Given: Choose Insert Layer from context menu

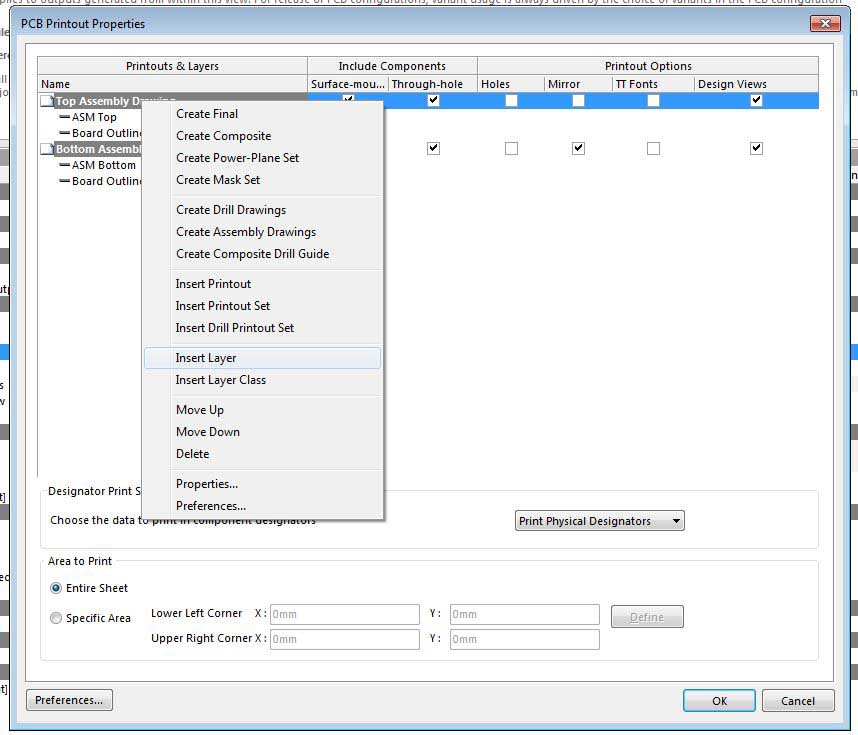Looking at the screenshot, I should click(x=206, y=358).
